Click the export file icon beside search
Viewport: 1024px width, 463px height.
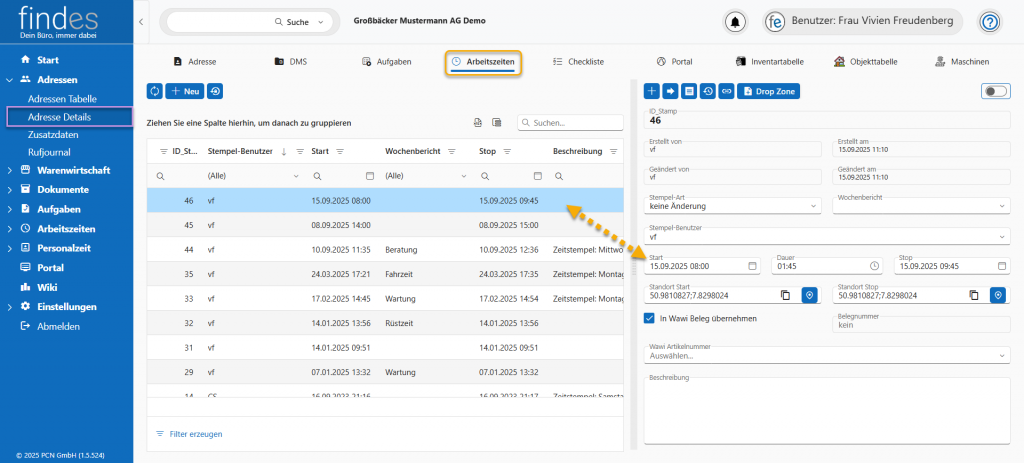478,123
